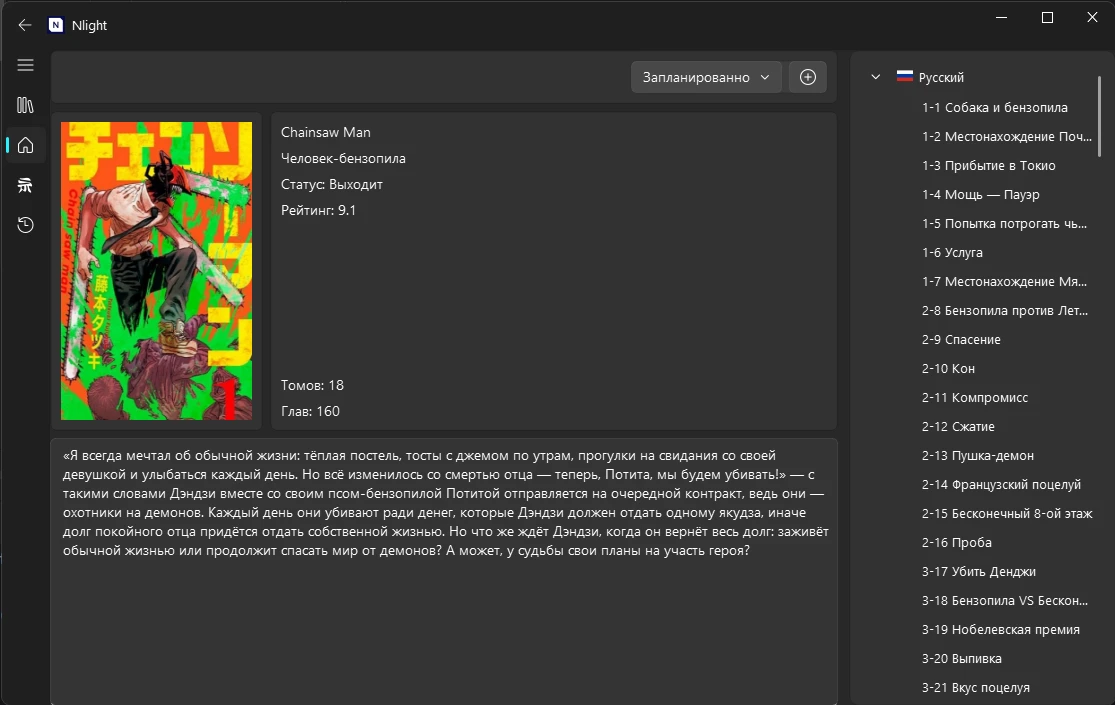
Task: Open chapter 3-19 Нобелевская премия
Action: click(x=1001, y=630)
